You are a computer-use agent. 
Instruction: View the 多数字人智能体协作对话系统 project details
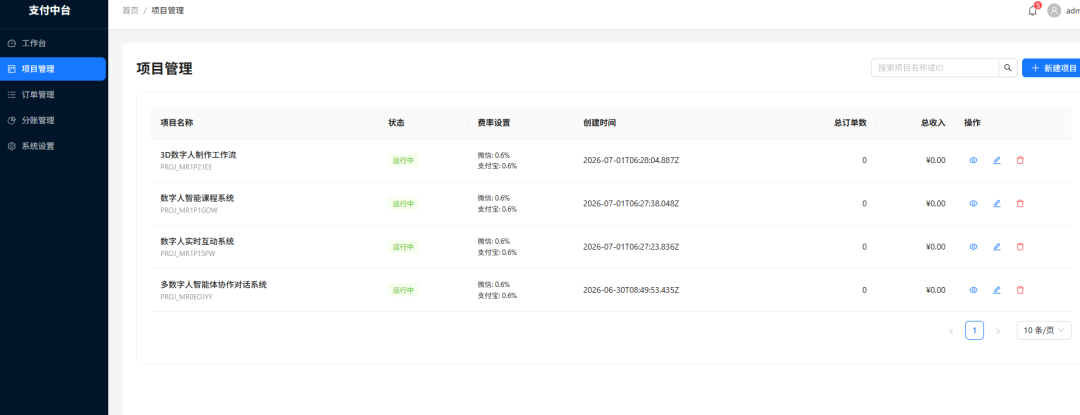pyautogui.click(x=973, y=290)
